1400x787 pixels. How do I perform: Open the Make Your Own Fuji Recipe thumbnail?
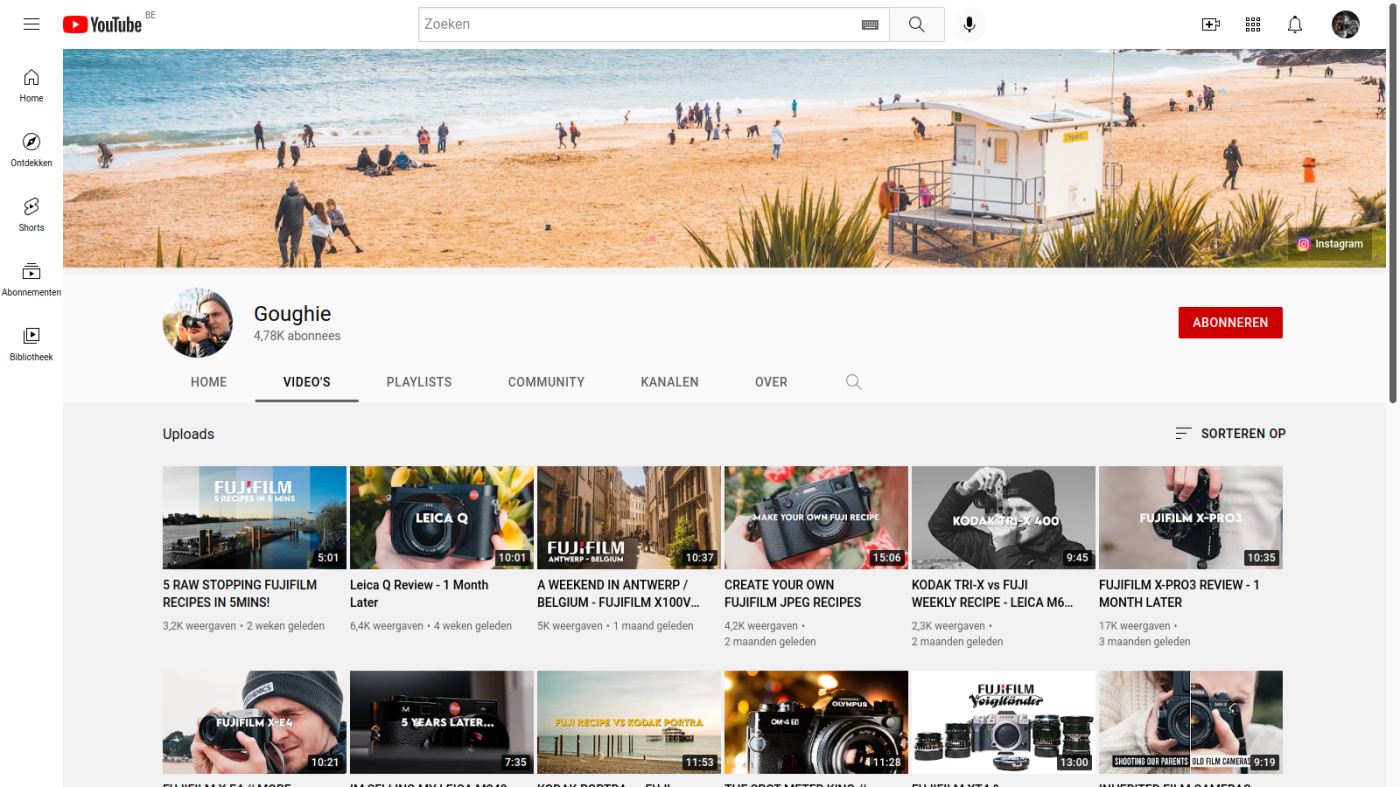click(816, 518)
